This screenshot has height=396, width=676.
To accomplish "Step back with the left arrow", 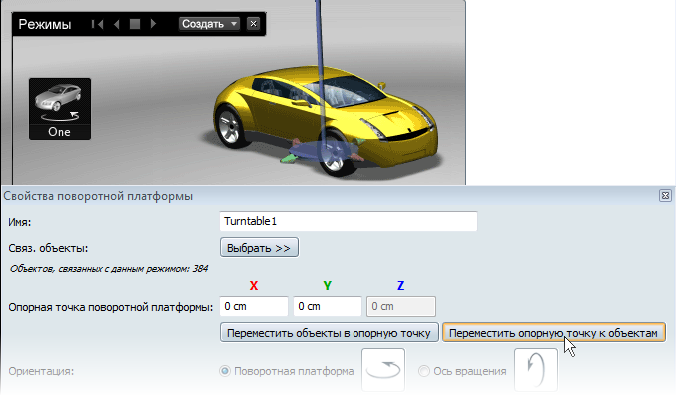I will pyautogui.click(x=116, y=24).
